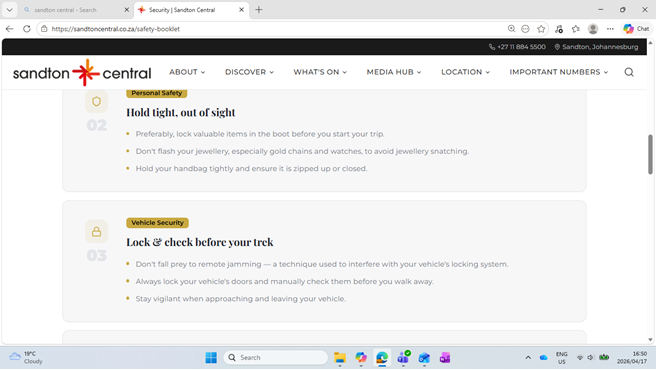This screenshot has width=657, height=370.
Task: Click the Personal Safety tag
Action: (x=157, y=93)
